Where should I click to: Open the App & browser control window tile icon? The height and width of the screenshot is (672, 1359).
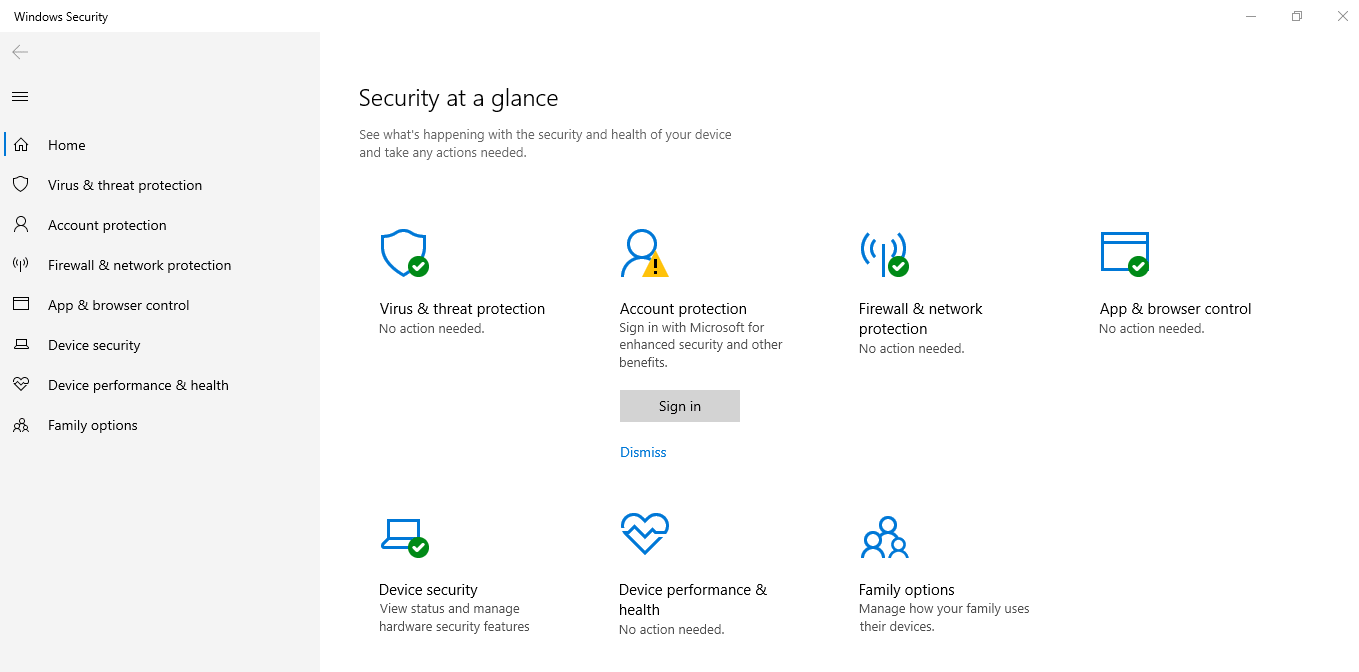pos(1124,254)
